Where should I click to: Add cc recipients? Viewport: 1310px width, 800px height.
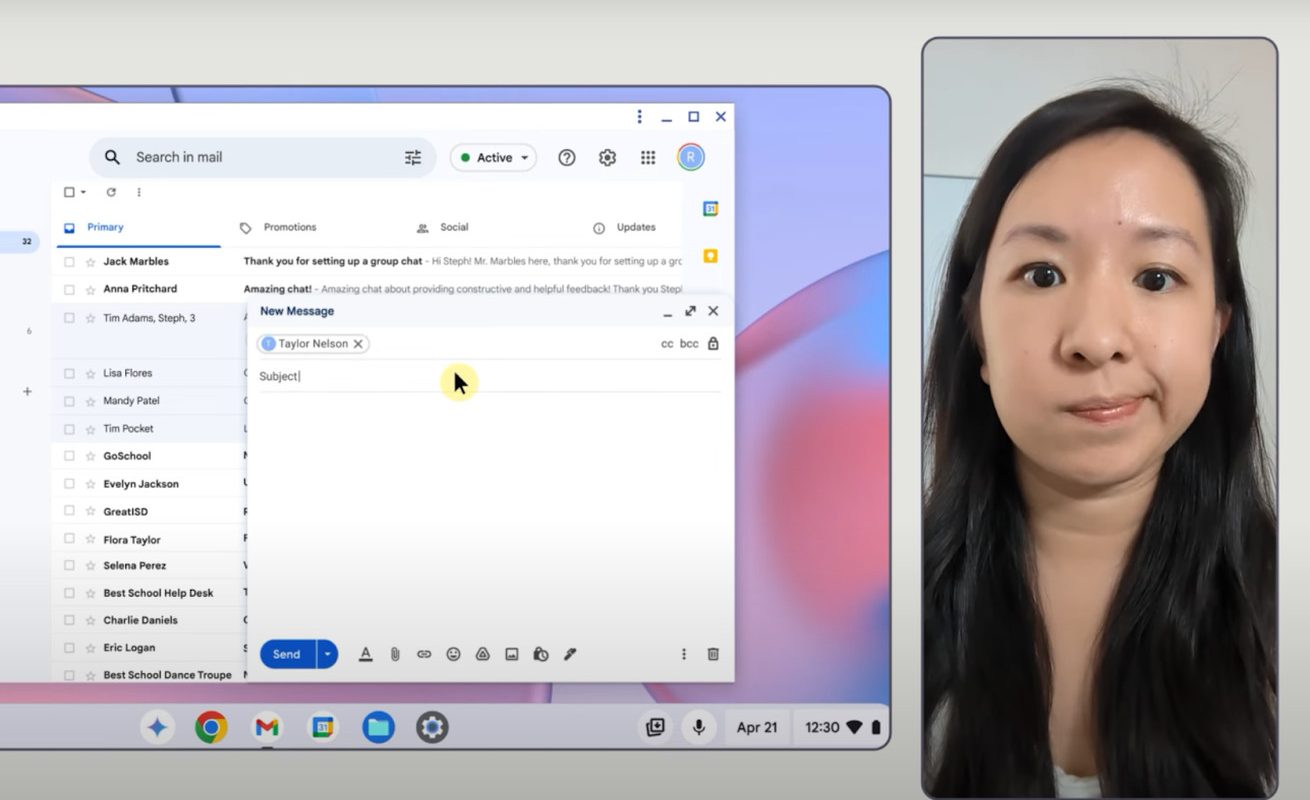667,344
